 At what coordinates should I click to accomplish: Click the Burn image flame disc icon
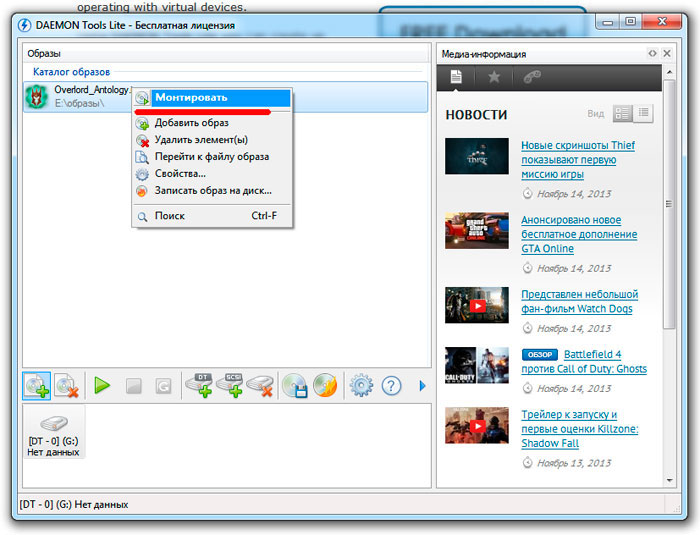pyautogui.click(x=325, y=385)
